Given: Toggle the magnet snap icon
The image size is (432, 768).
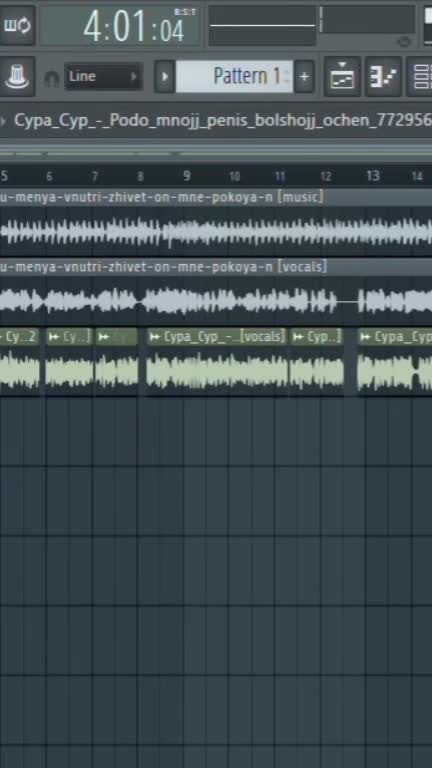Looking at the screenshot, I should click(51, 77).
